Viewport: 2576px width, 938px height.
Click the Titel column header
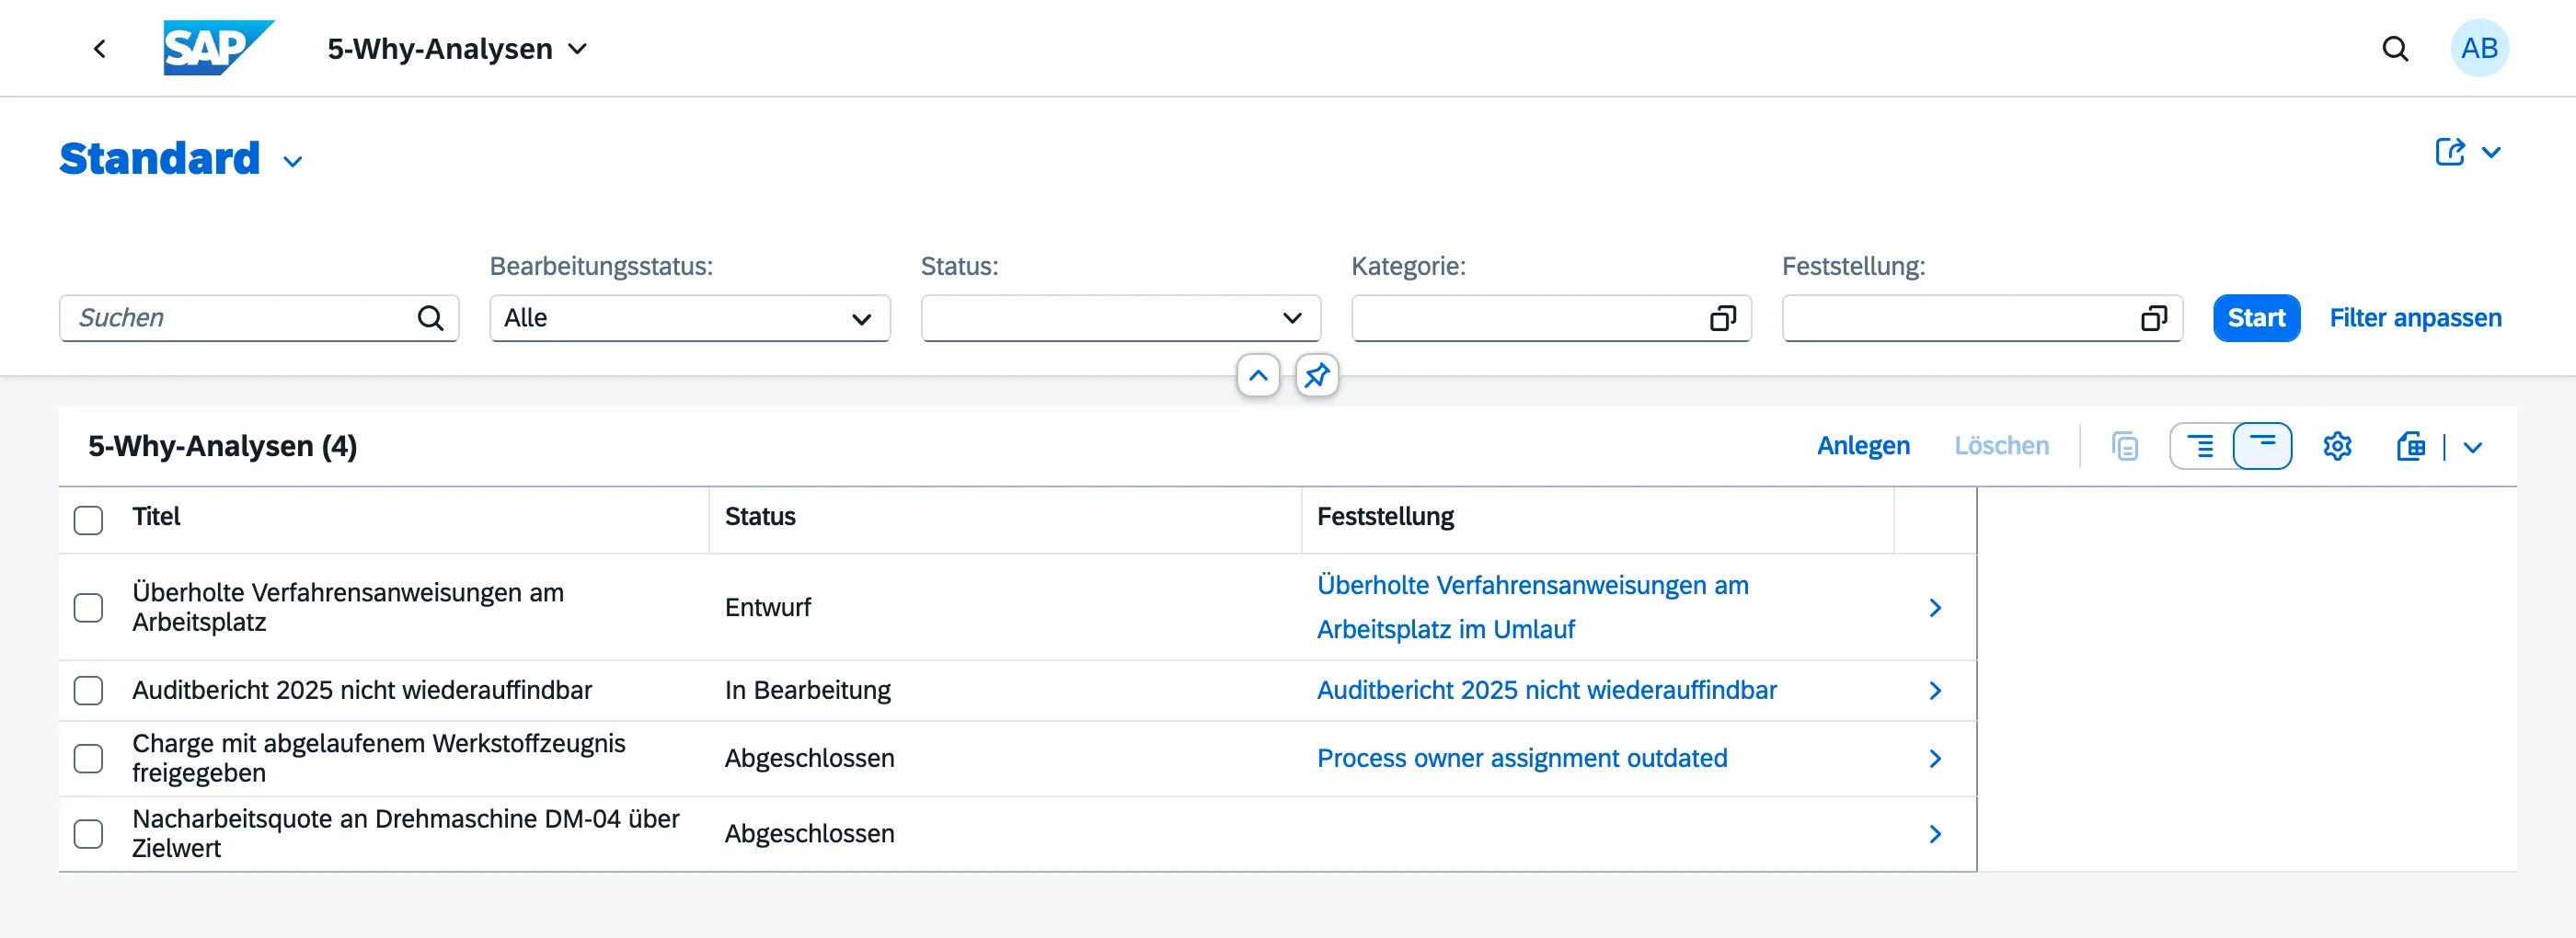(x=156, y=517)
